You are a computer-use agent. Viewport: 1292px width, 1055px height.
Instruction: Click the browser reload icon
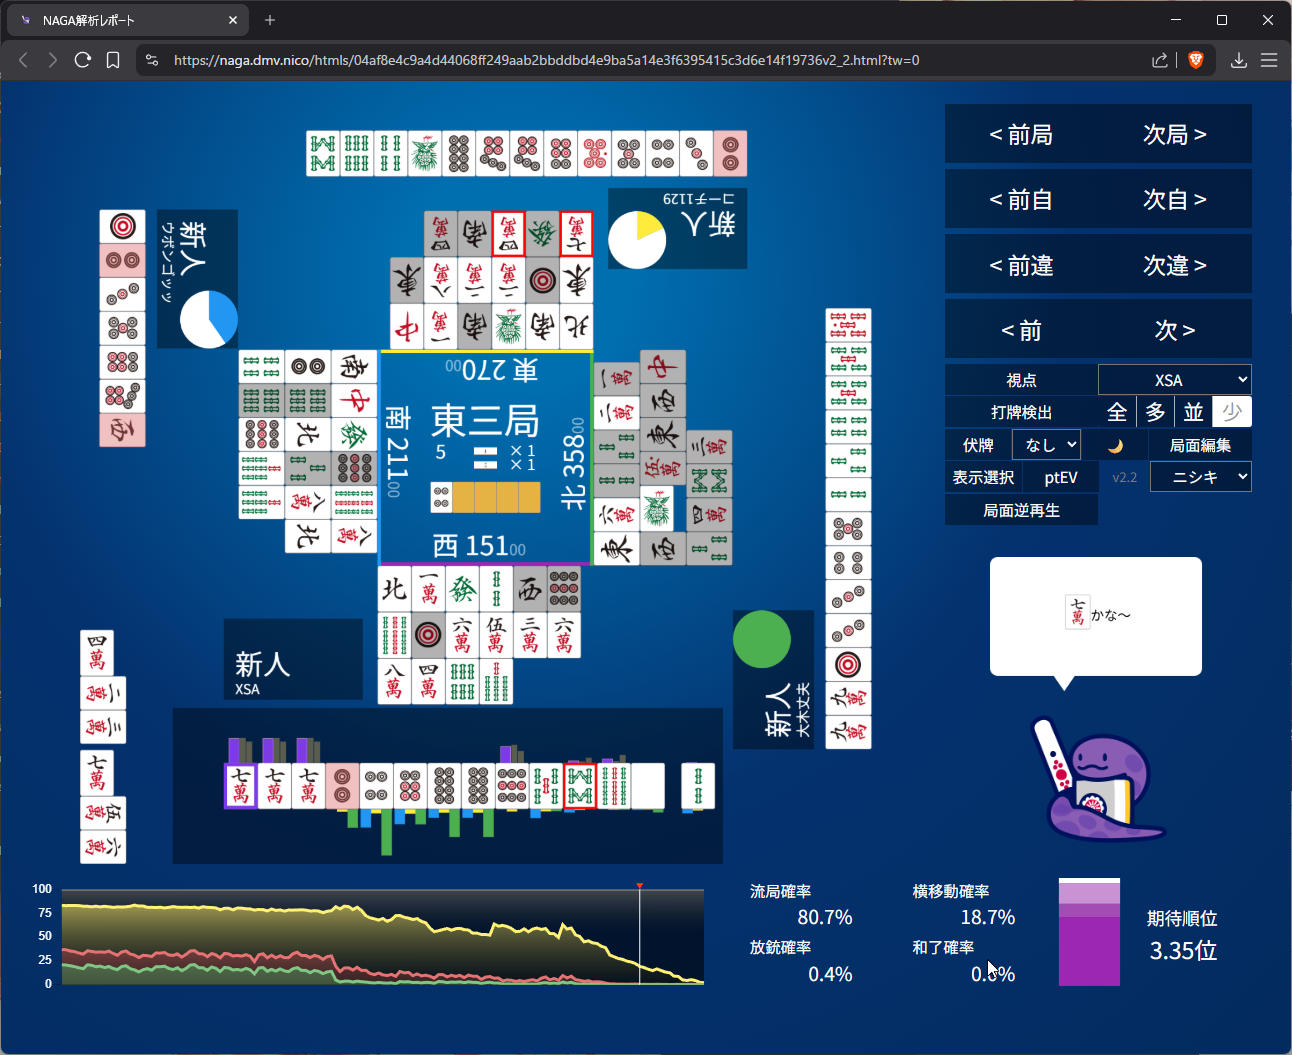(83, 60)
